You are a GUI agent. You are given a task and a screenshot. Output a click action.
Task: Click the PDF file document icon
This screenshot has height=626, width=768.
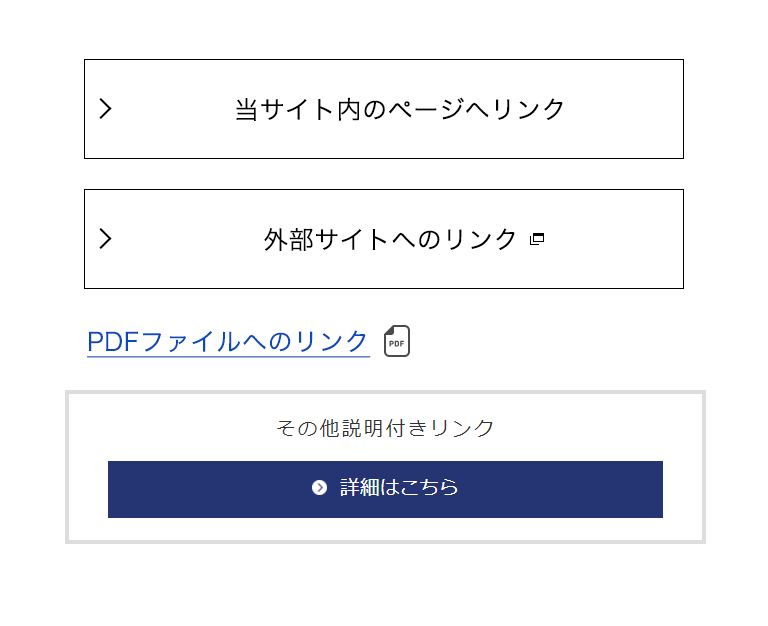pos(397,341)
